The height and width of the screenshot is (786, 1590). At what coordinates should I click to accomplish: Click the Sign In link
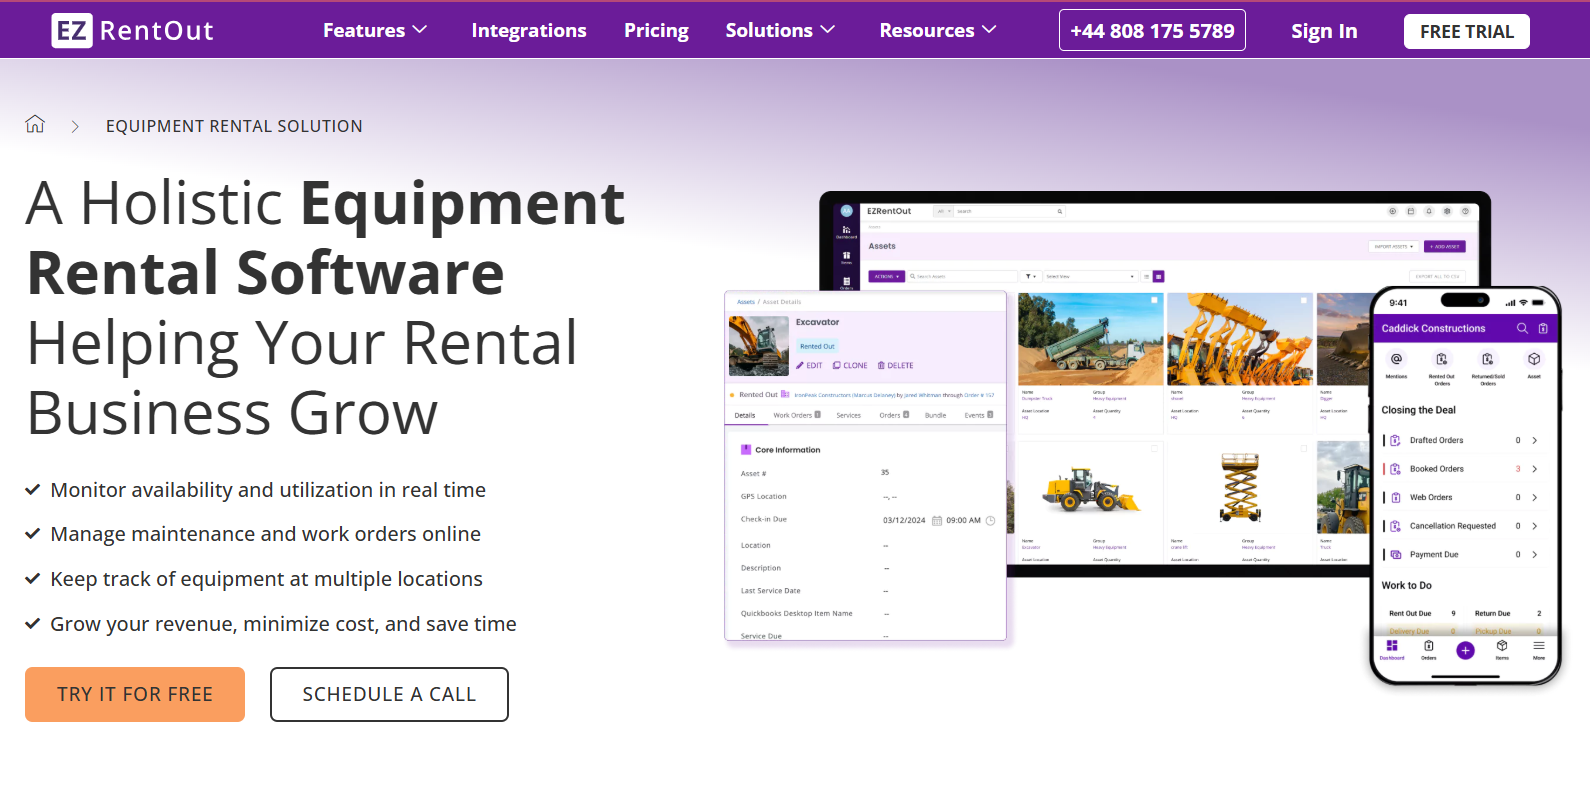(x=1324, y=31)
